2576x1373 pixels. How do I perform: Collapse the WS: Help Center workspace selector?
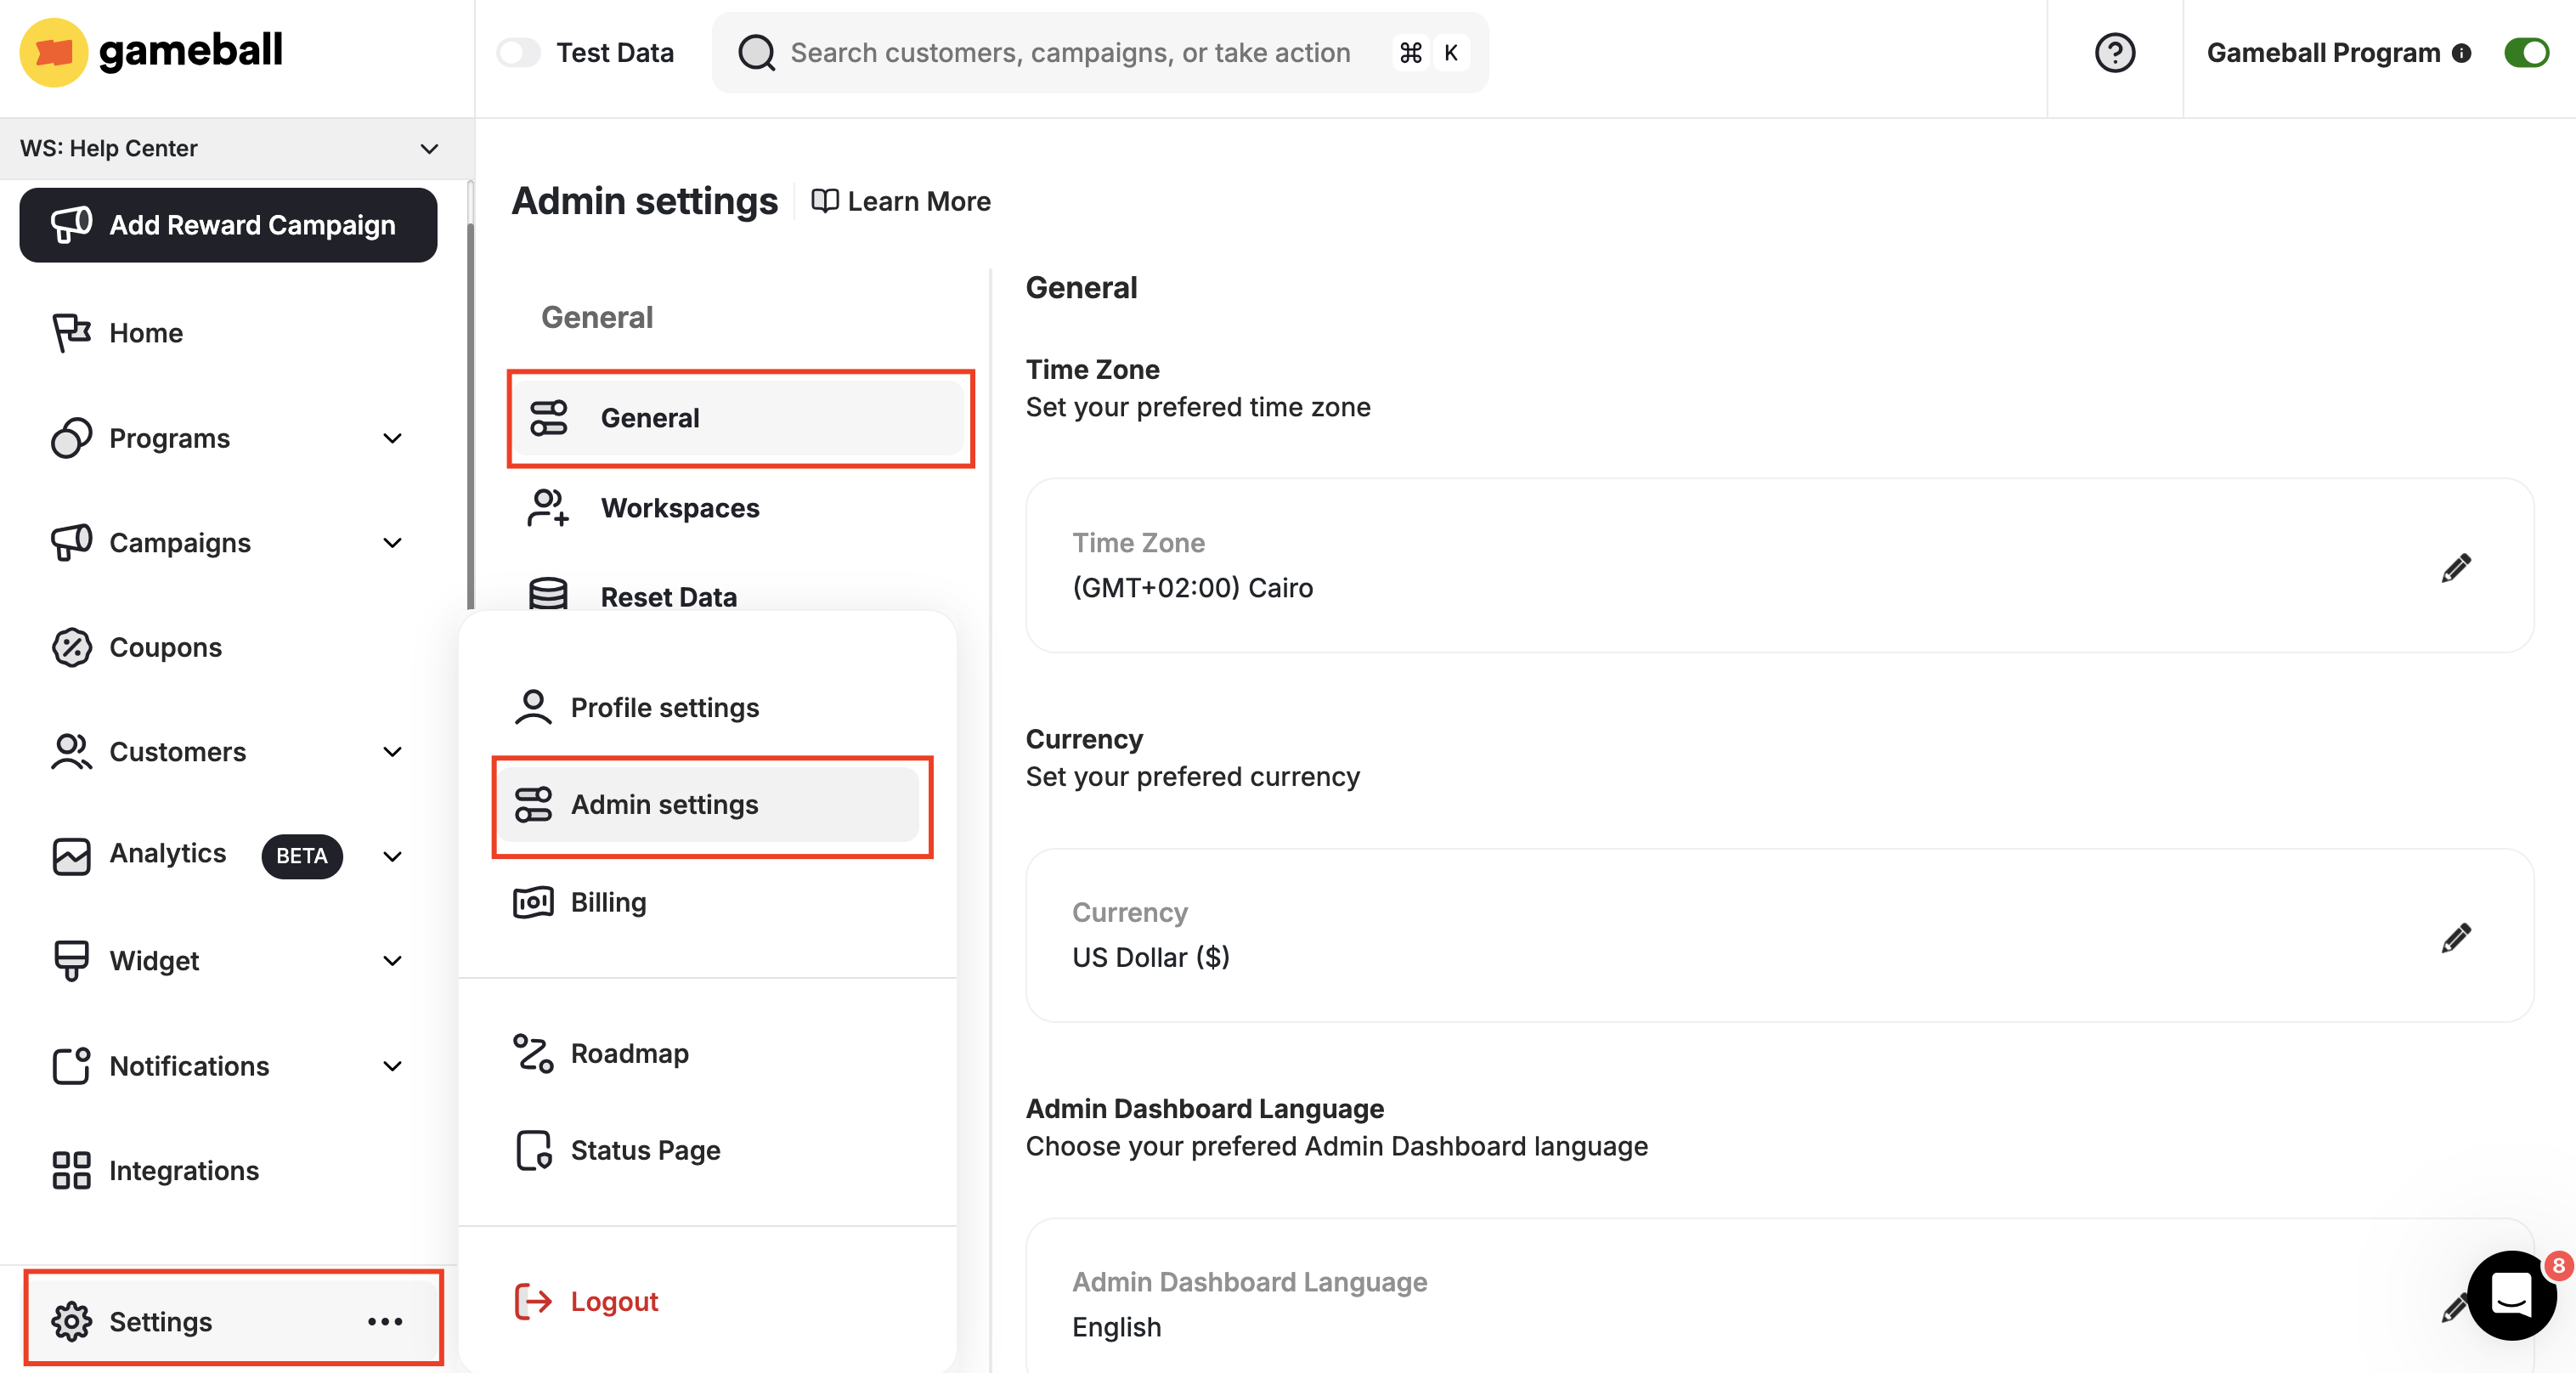tap(429, 148)
